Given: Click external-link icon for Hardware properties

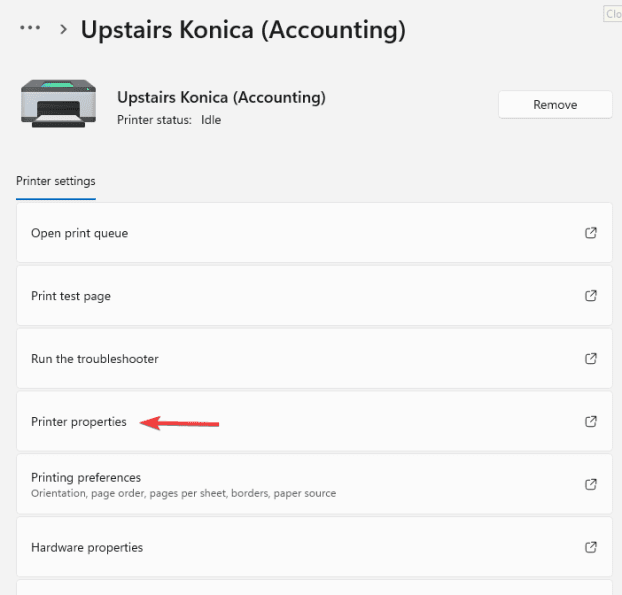Looking at the screenshot, I should click(x=590, y=547).
